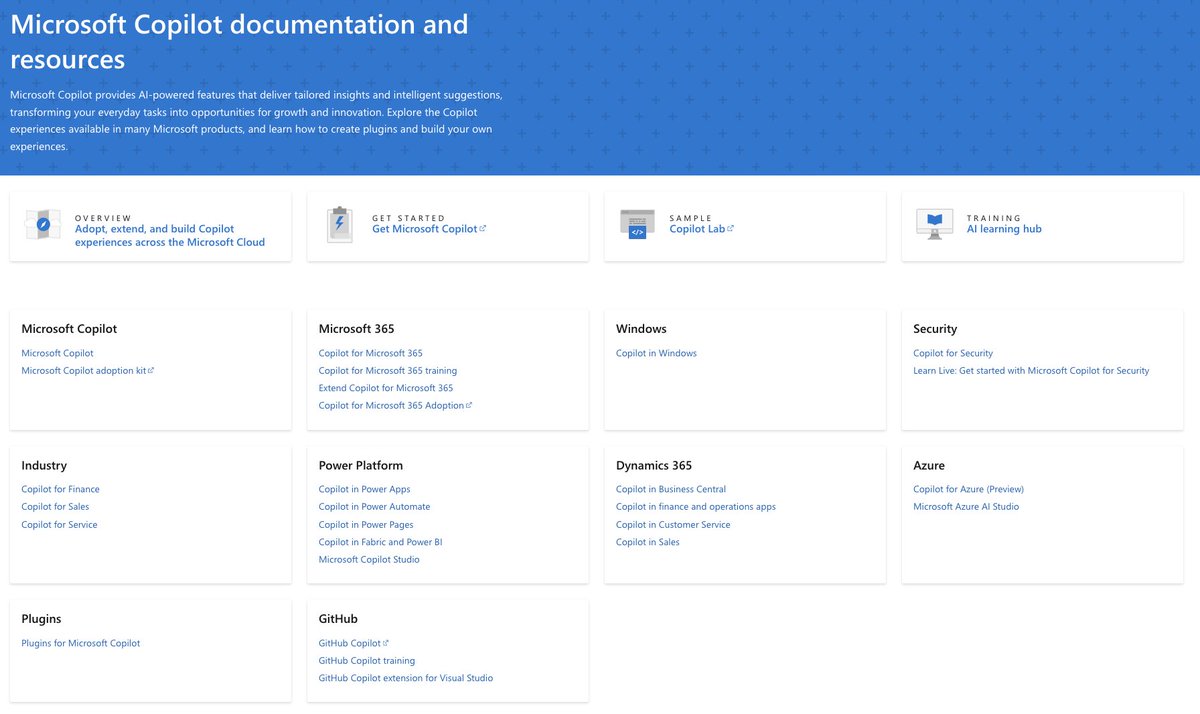Open the Microsoft Azure AI Studio link
The height and width of the screenshot is (714, 1200).
click(x=966, y=507)
